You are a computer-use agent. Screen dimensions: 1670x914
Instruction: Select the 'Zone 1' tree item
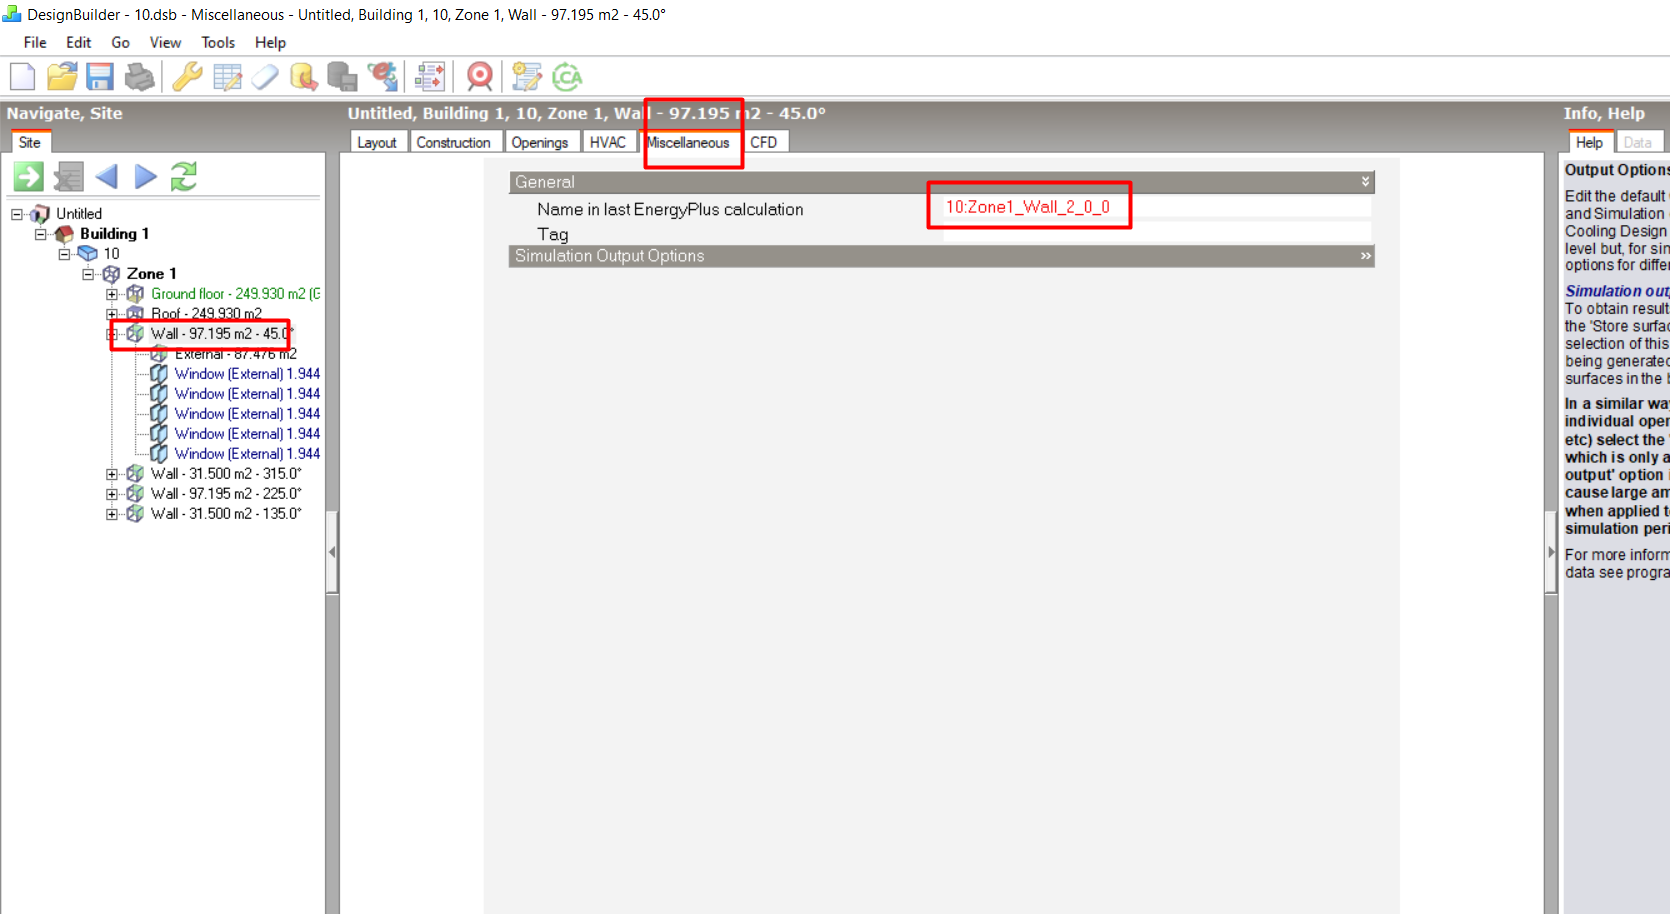(x=151, y=274)
